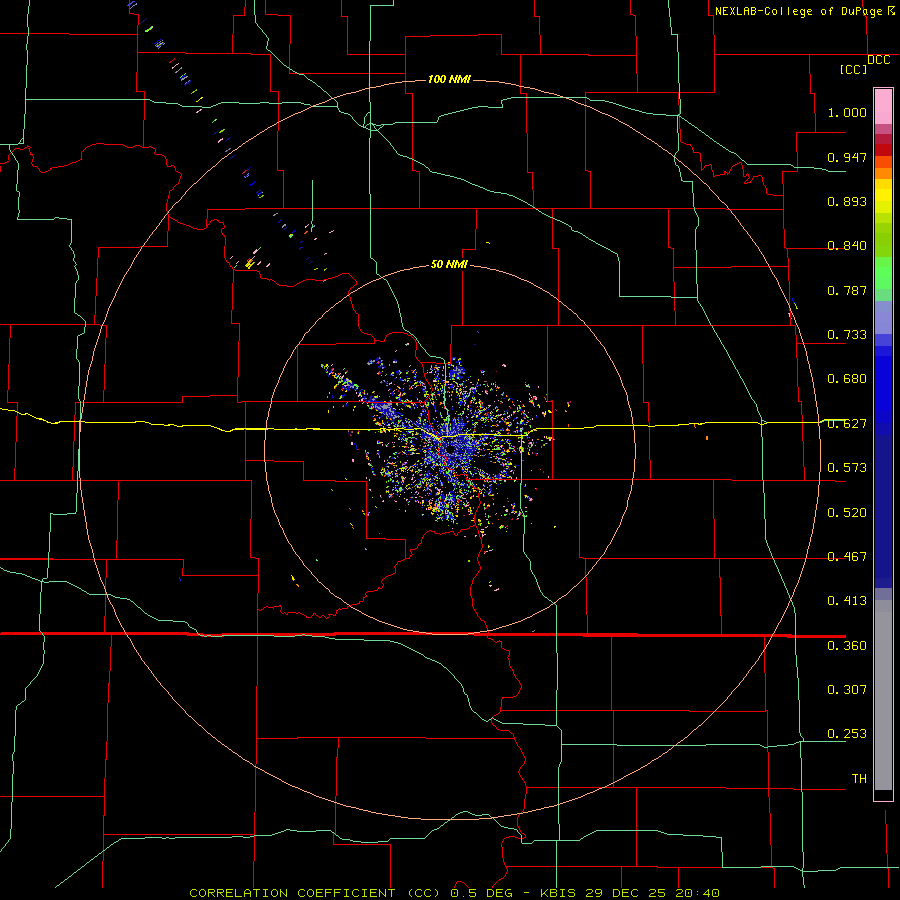900x900 pixels.
Task: Pick the gray lower color bar segment
Action: point(883,695)
